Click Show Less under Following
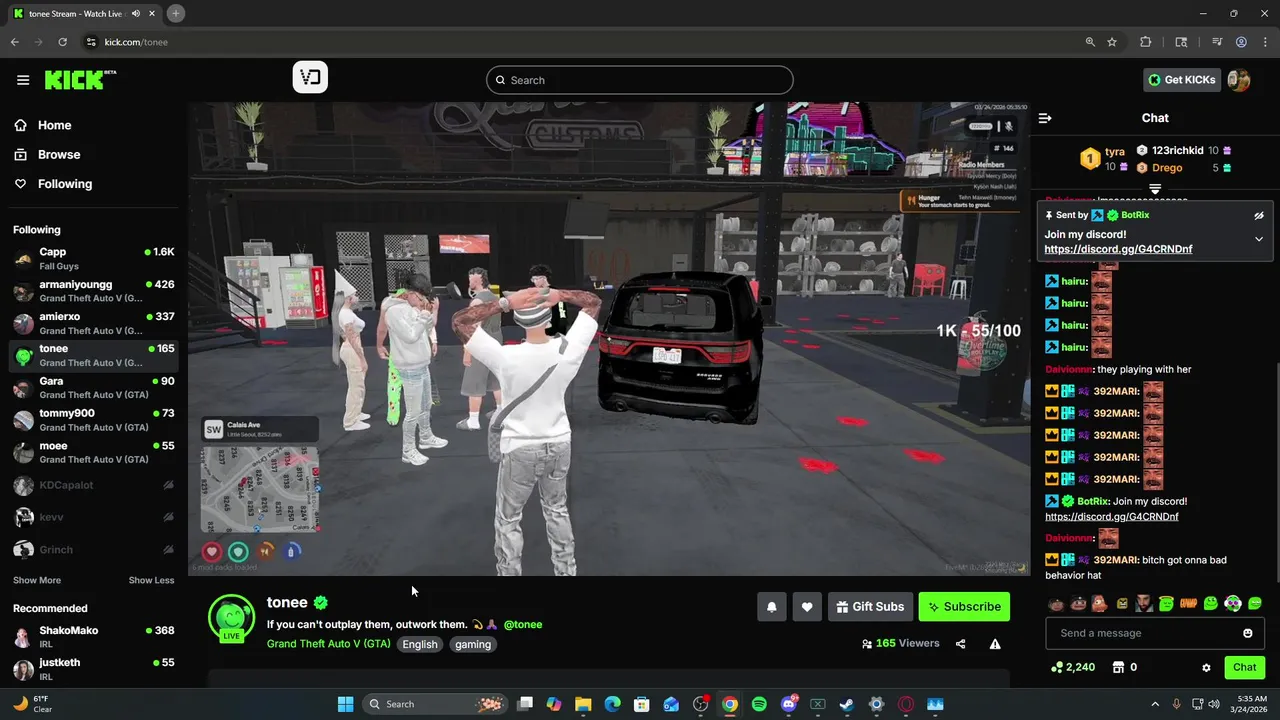 151,580
